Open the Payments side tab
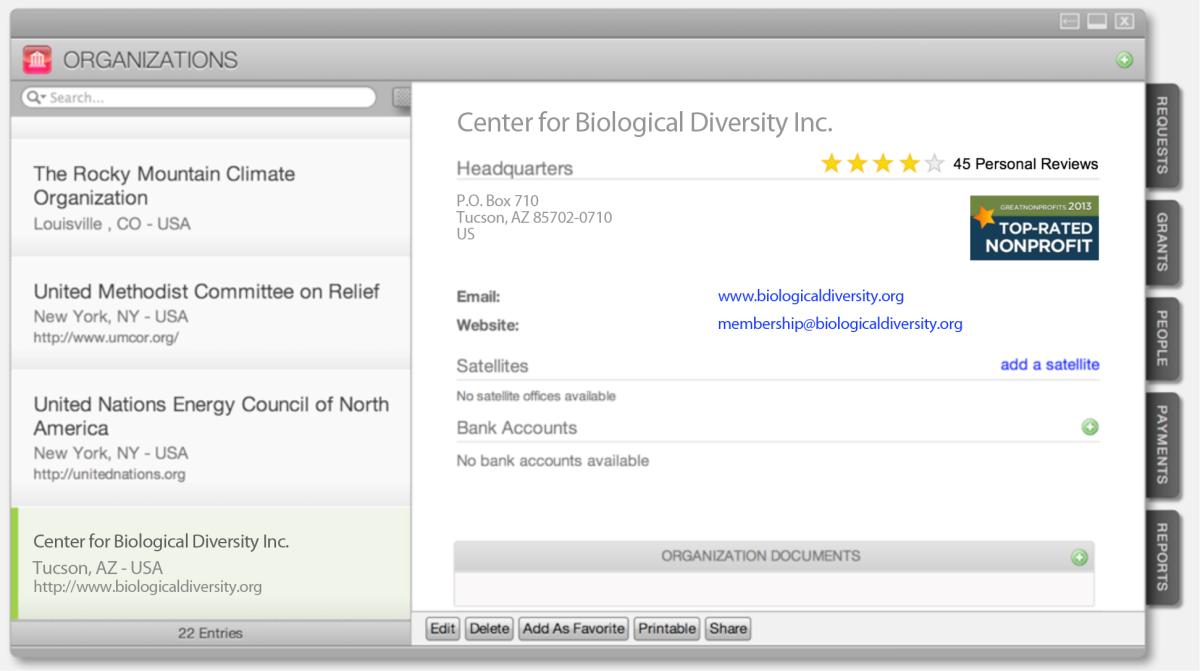 click(1162, 444)
